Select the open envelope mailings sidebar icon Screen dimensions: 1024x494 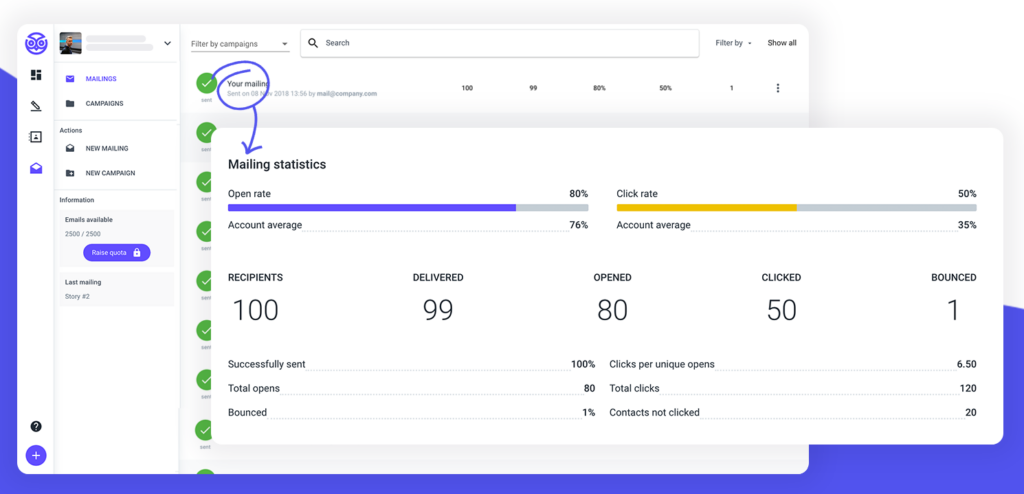point(36,168)
